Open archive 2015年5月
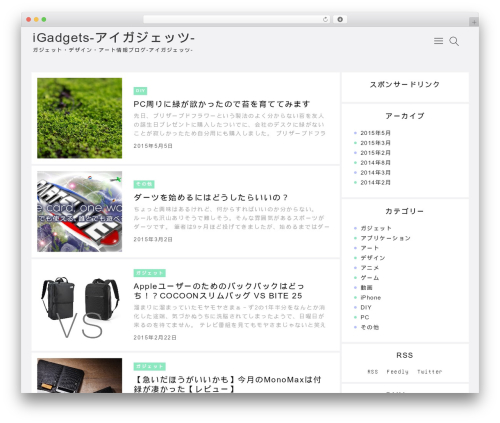The image size is (500, 423). tap(375, 133)
